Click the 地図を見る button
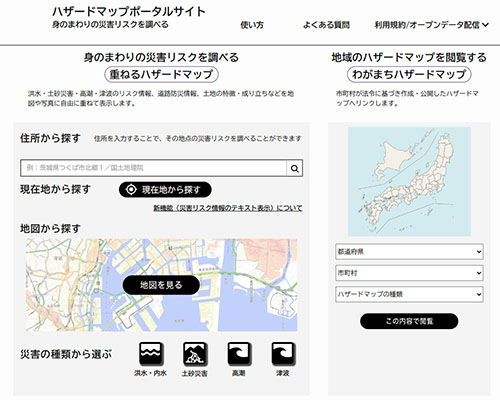Image resolution: width=500 pixels, height=400 pixels. (x=161, y=285)
